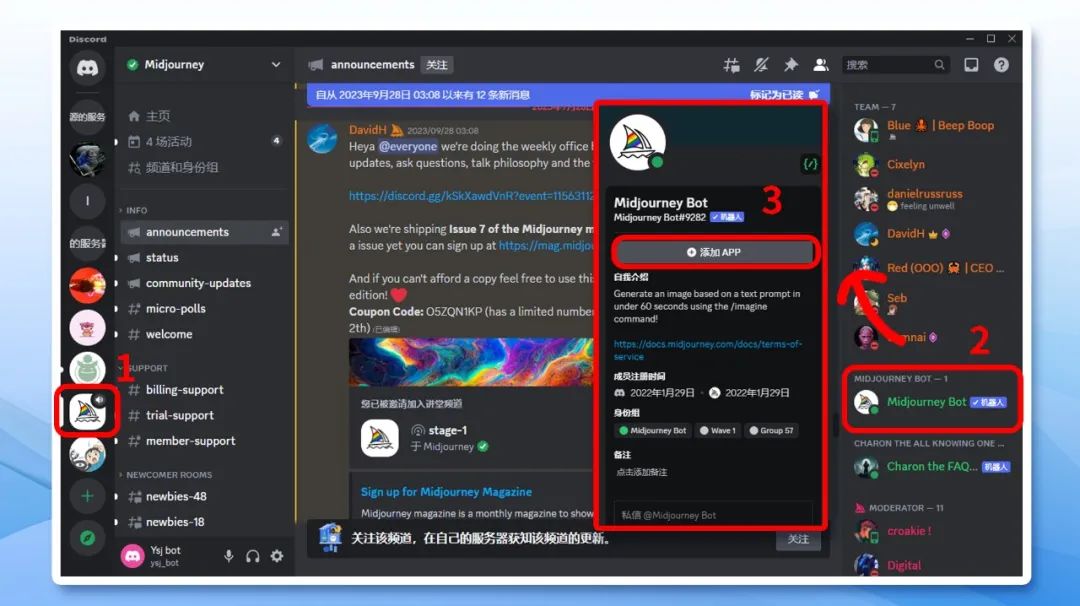This screenshot has height=606, width=1080.
Task: Select Midjourney Bot in member list
Action: pos(932,402)
